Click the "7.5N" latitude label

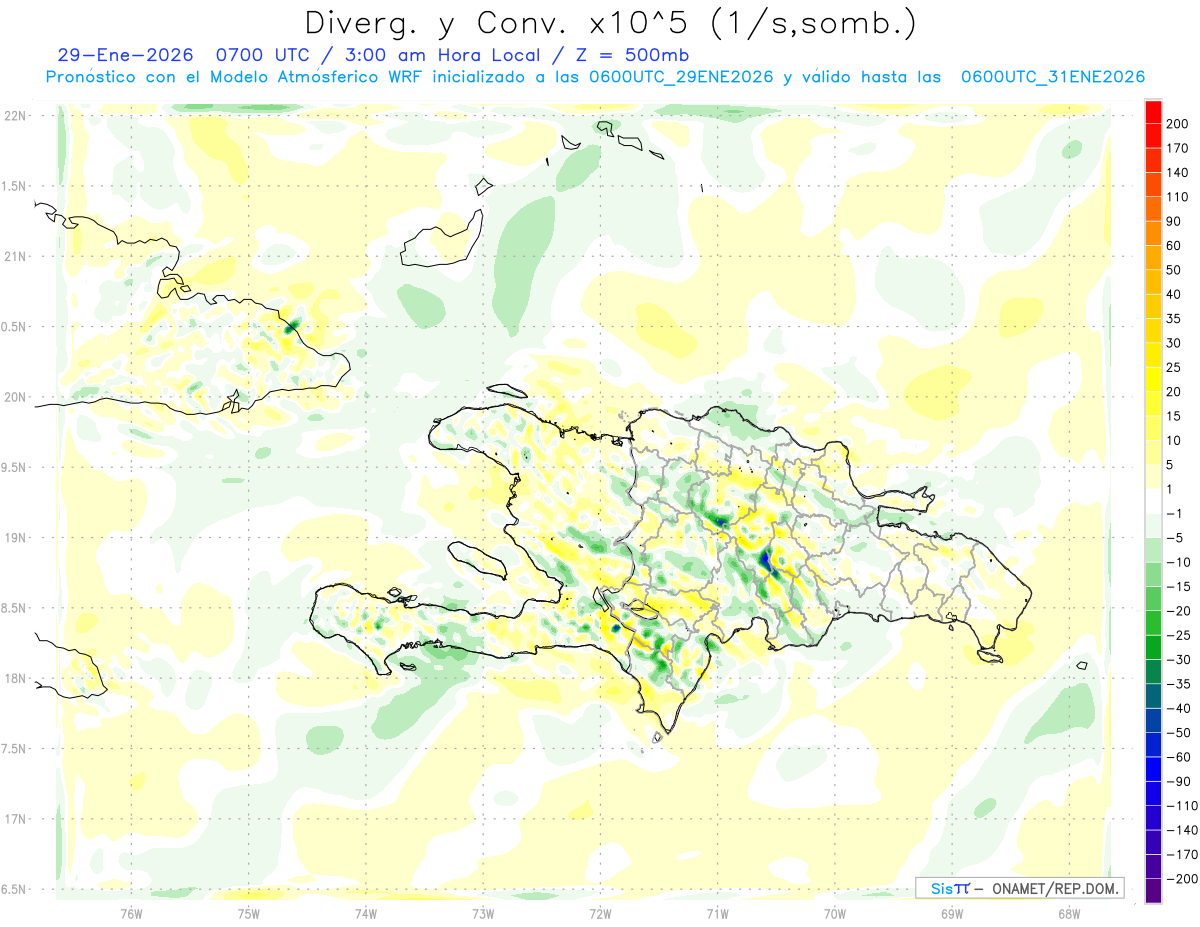pos(14,749)
